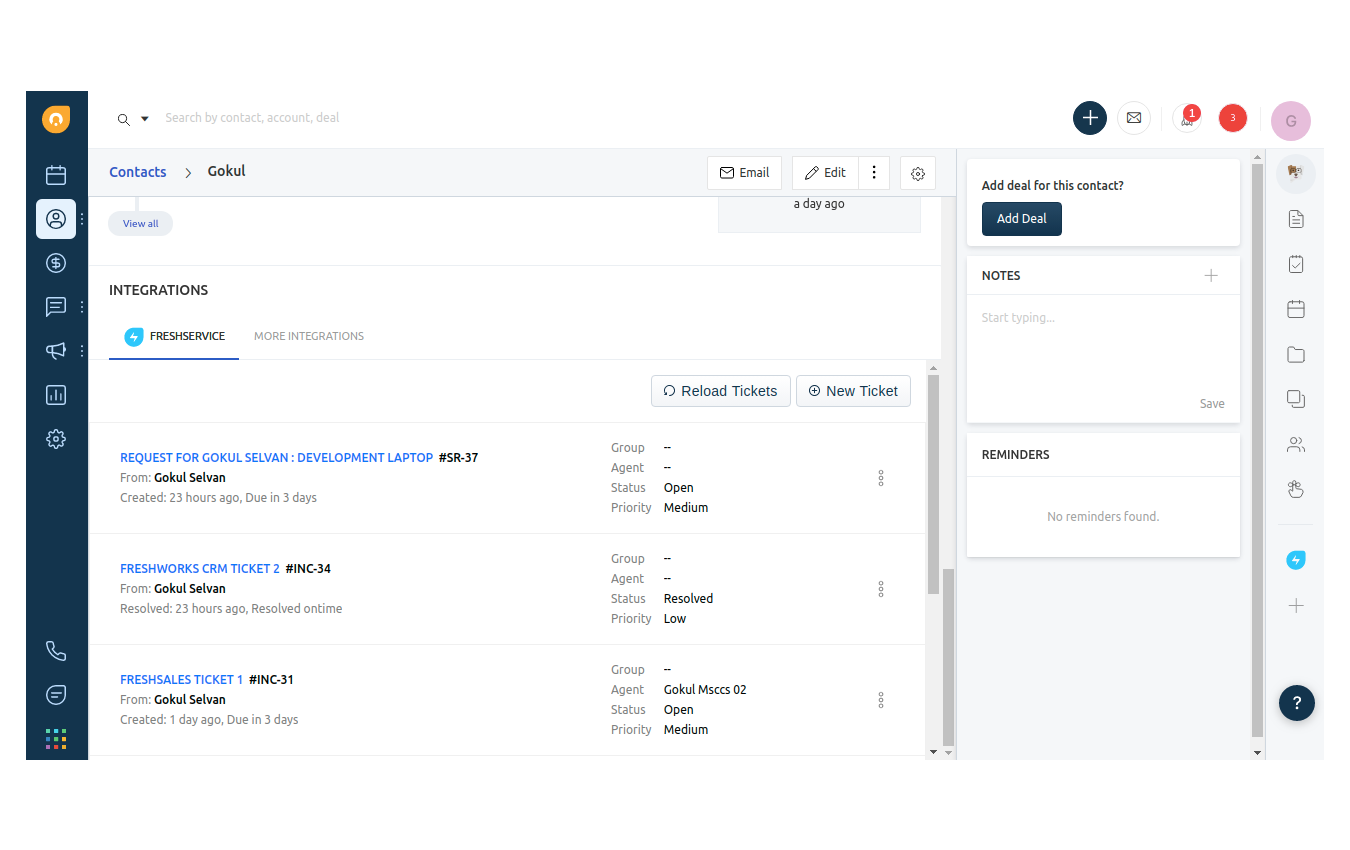The width and height of the screenshot is (1350, 850).
Task: Click the Email button
Action: point(744,173)
